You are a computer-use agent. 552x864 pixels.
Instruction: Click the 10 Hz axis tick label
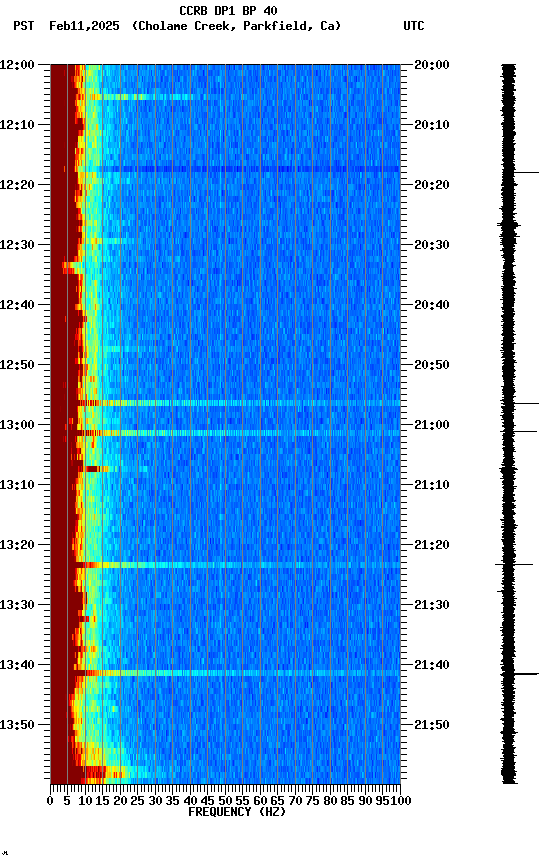pos(85,801)
